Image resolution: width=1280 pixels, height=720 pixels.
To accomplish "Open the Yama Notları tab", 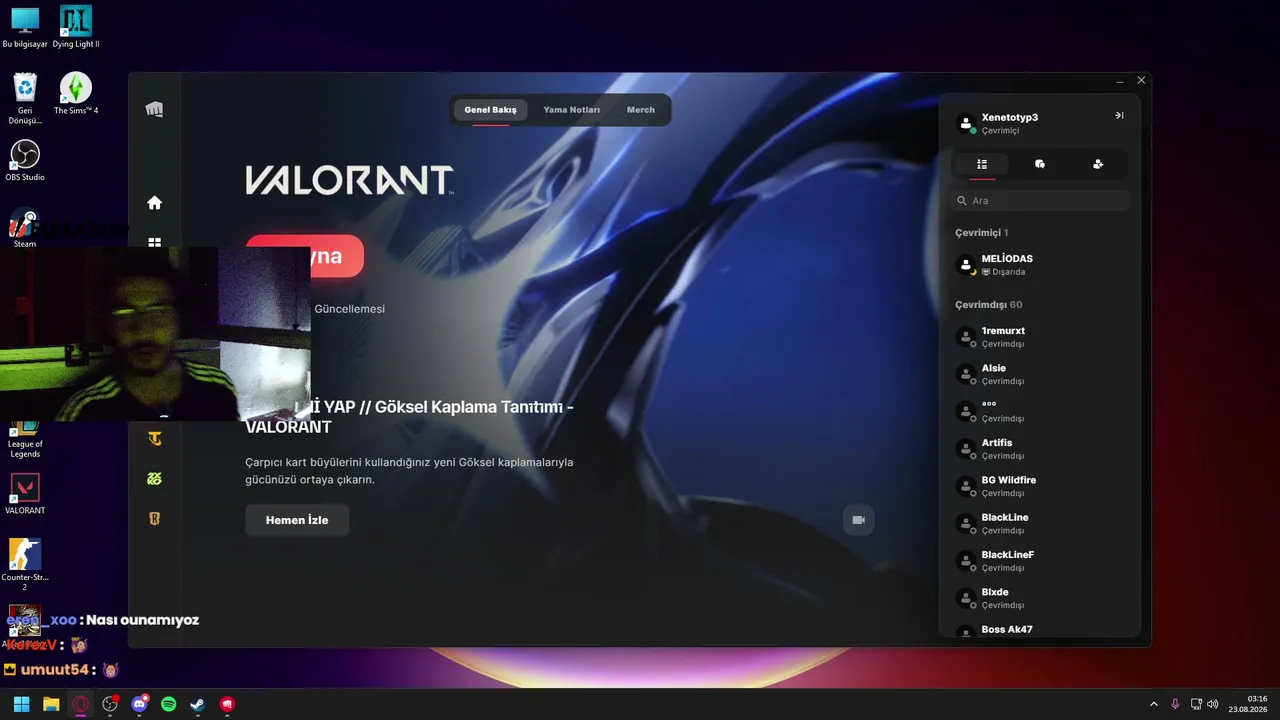I will (571, 110).
